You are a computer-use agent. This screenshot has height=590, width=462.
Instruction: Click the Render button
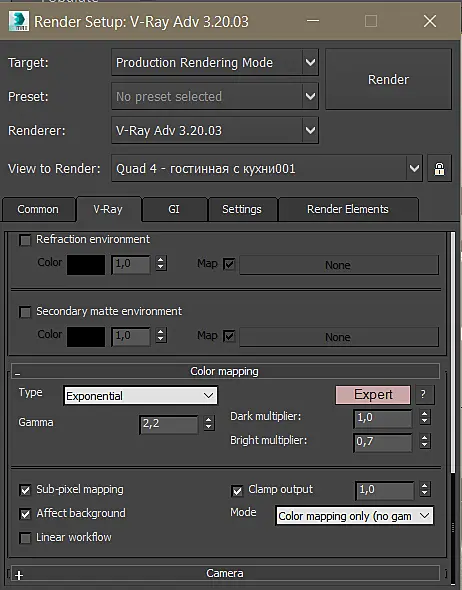click(x=388, y=79)
